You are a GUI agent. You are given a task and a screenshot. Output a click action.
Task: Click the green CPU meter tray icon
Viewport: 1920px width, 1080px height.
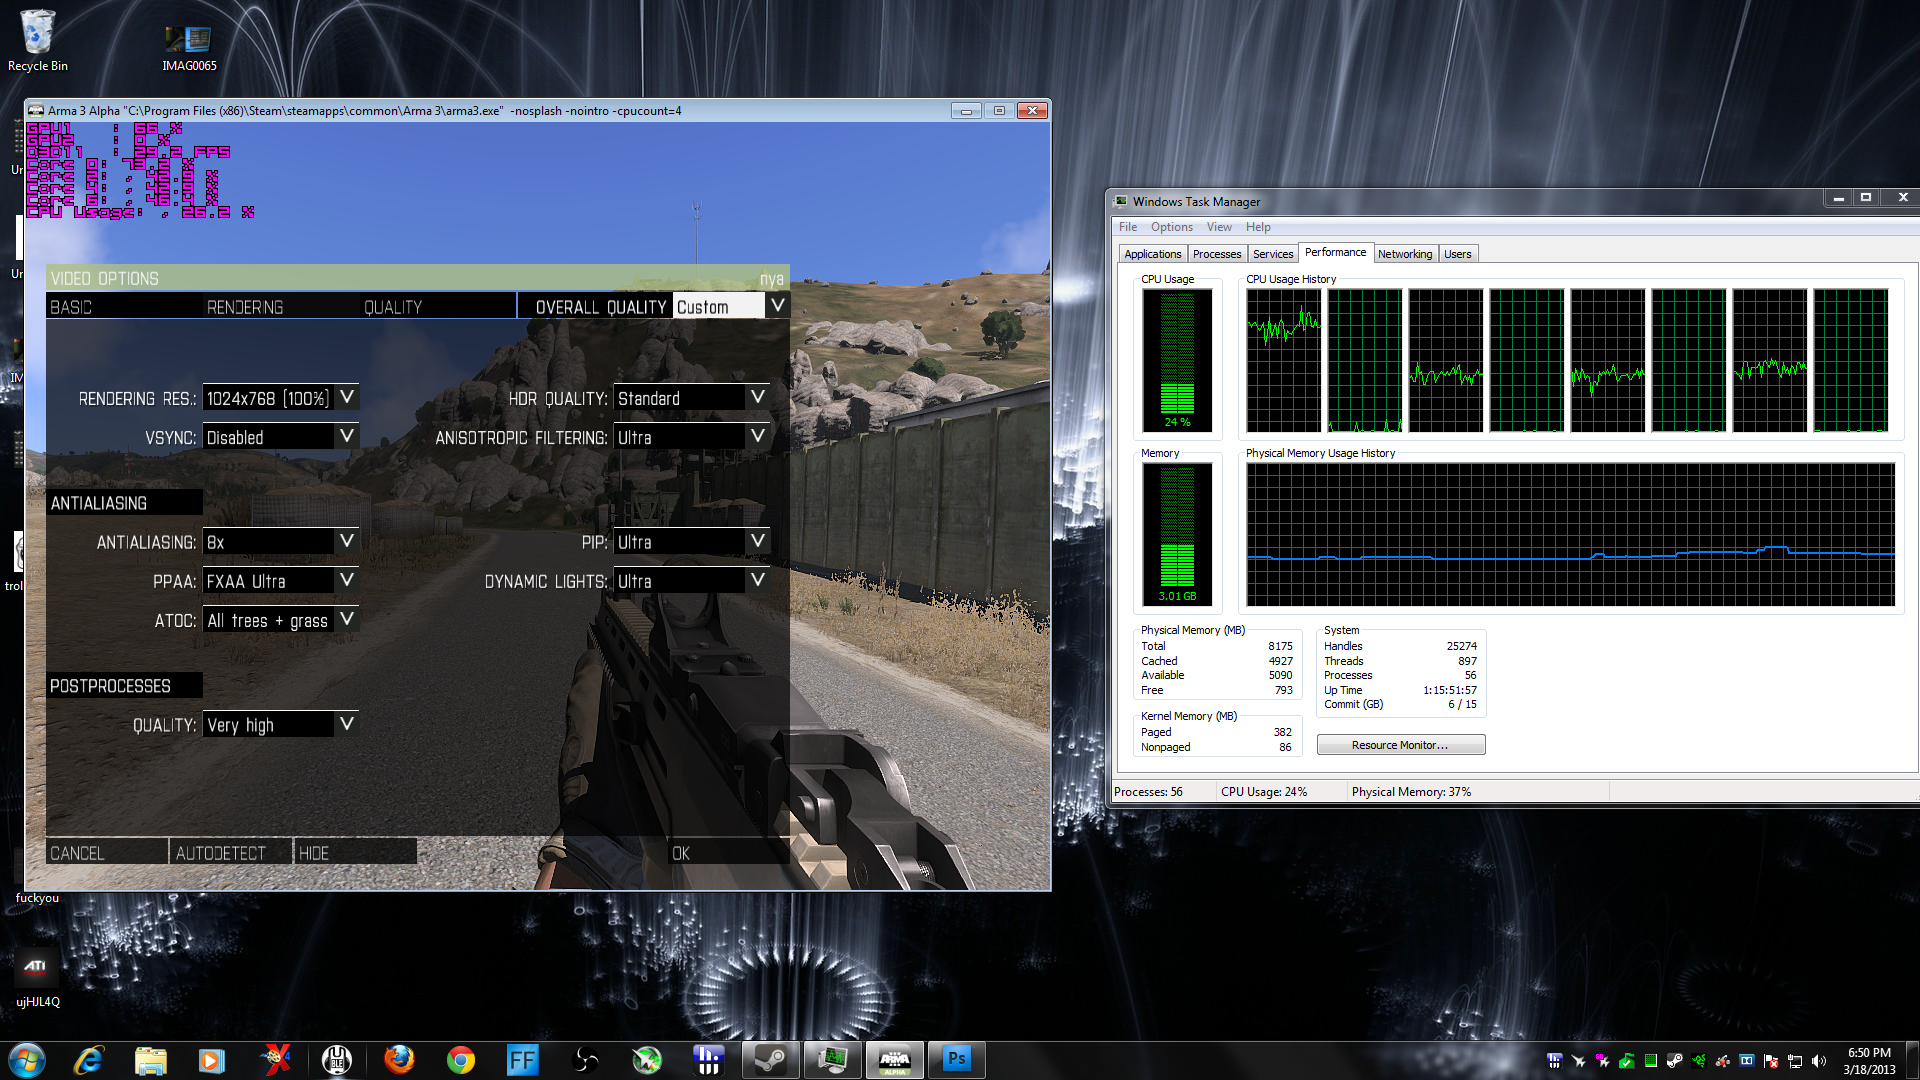click(x=1651, y=1061)
